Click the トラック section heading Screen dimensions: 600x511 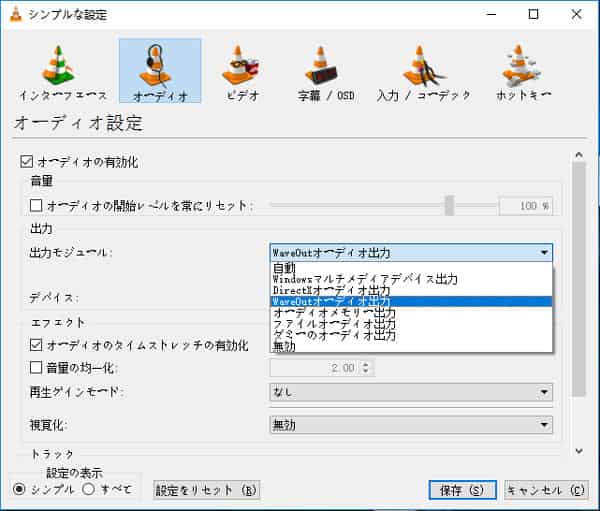(52, 454)
